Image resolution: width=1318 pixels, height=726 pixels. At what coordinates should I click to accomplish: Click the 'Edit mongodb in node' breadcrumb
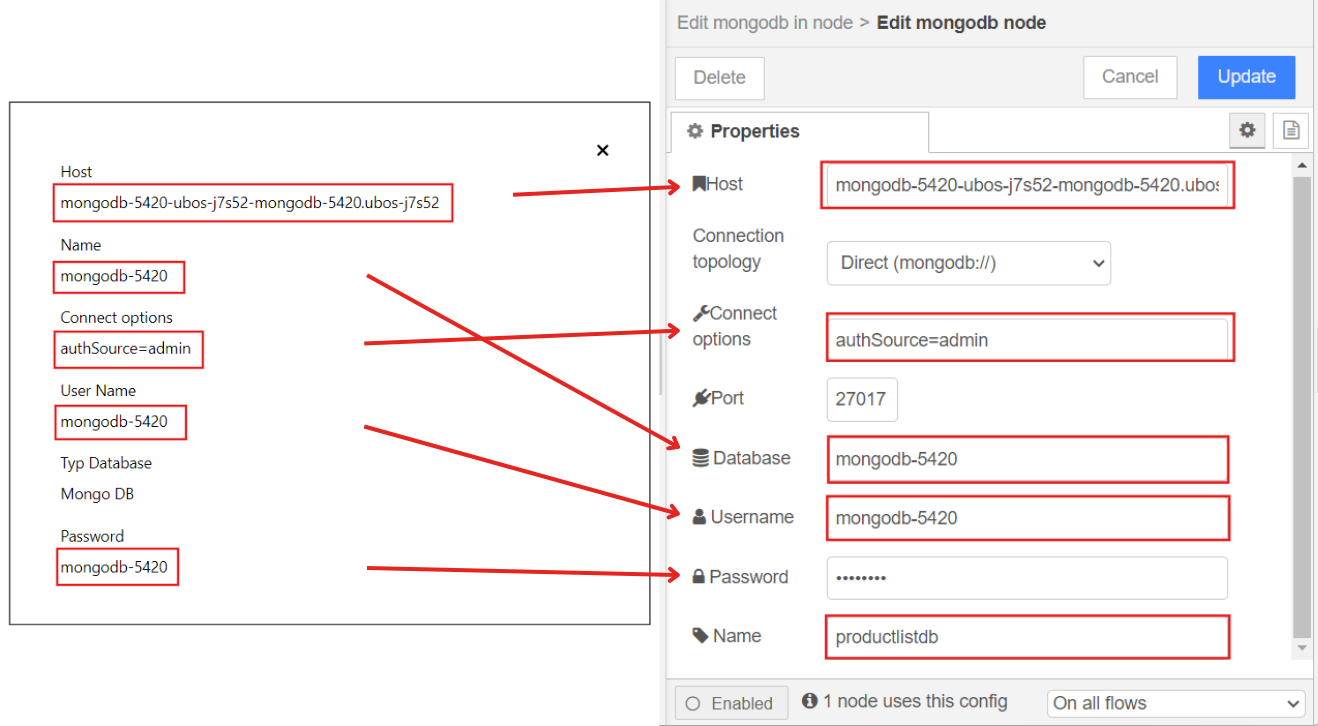point(764,22)
